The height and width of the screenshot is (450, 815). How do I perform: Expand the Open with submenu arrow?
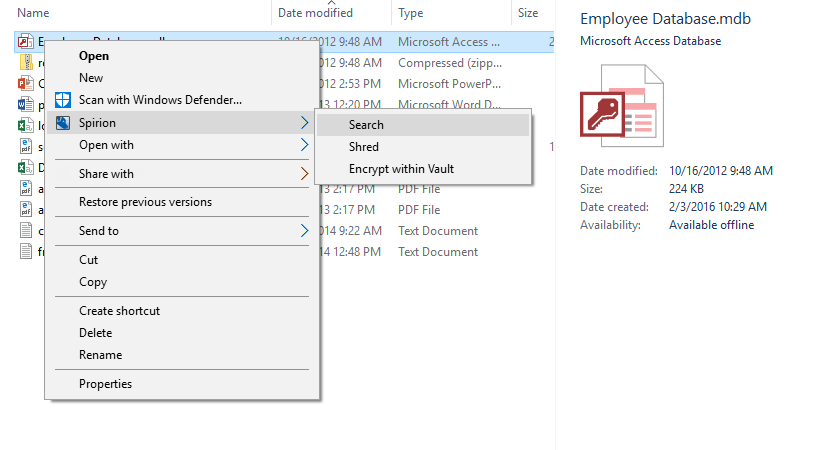[304, 145]
